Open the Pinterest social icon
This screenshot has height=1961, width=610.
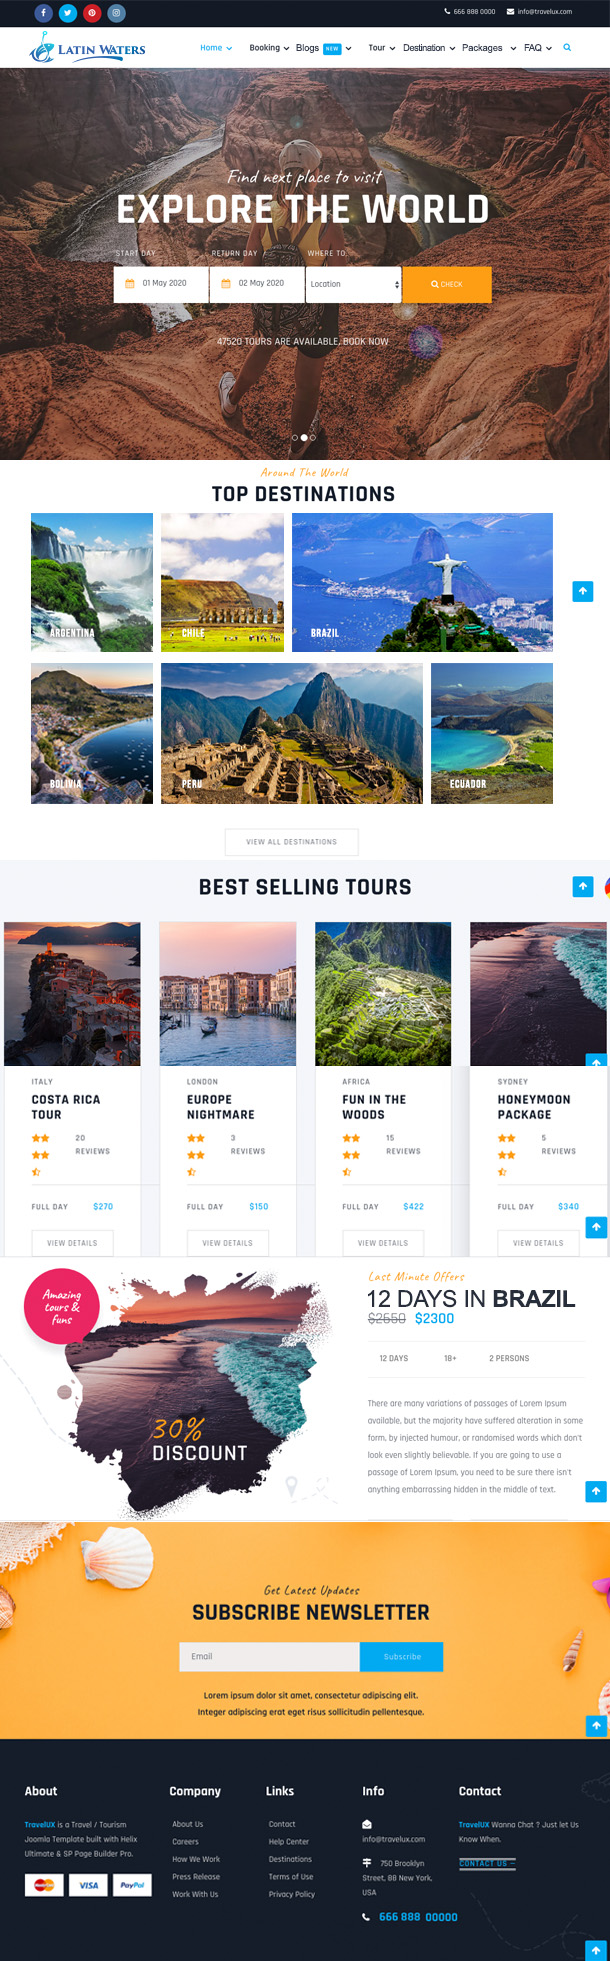tap(92, 13)
